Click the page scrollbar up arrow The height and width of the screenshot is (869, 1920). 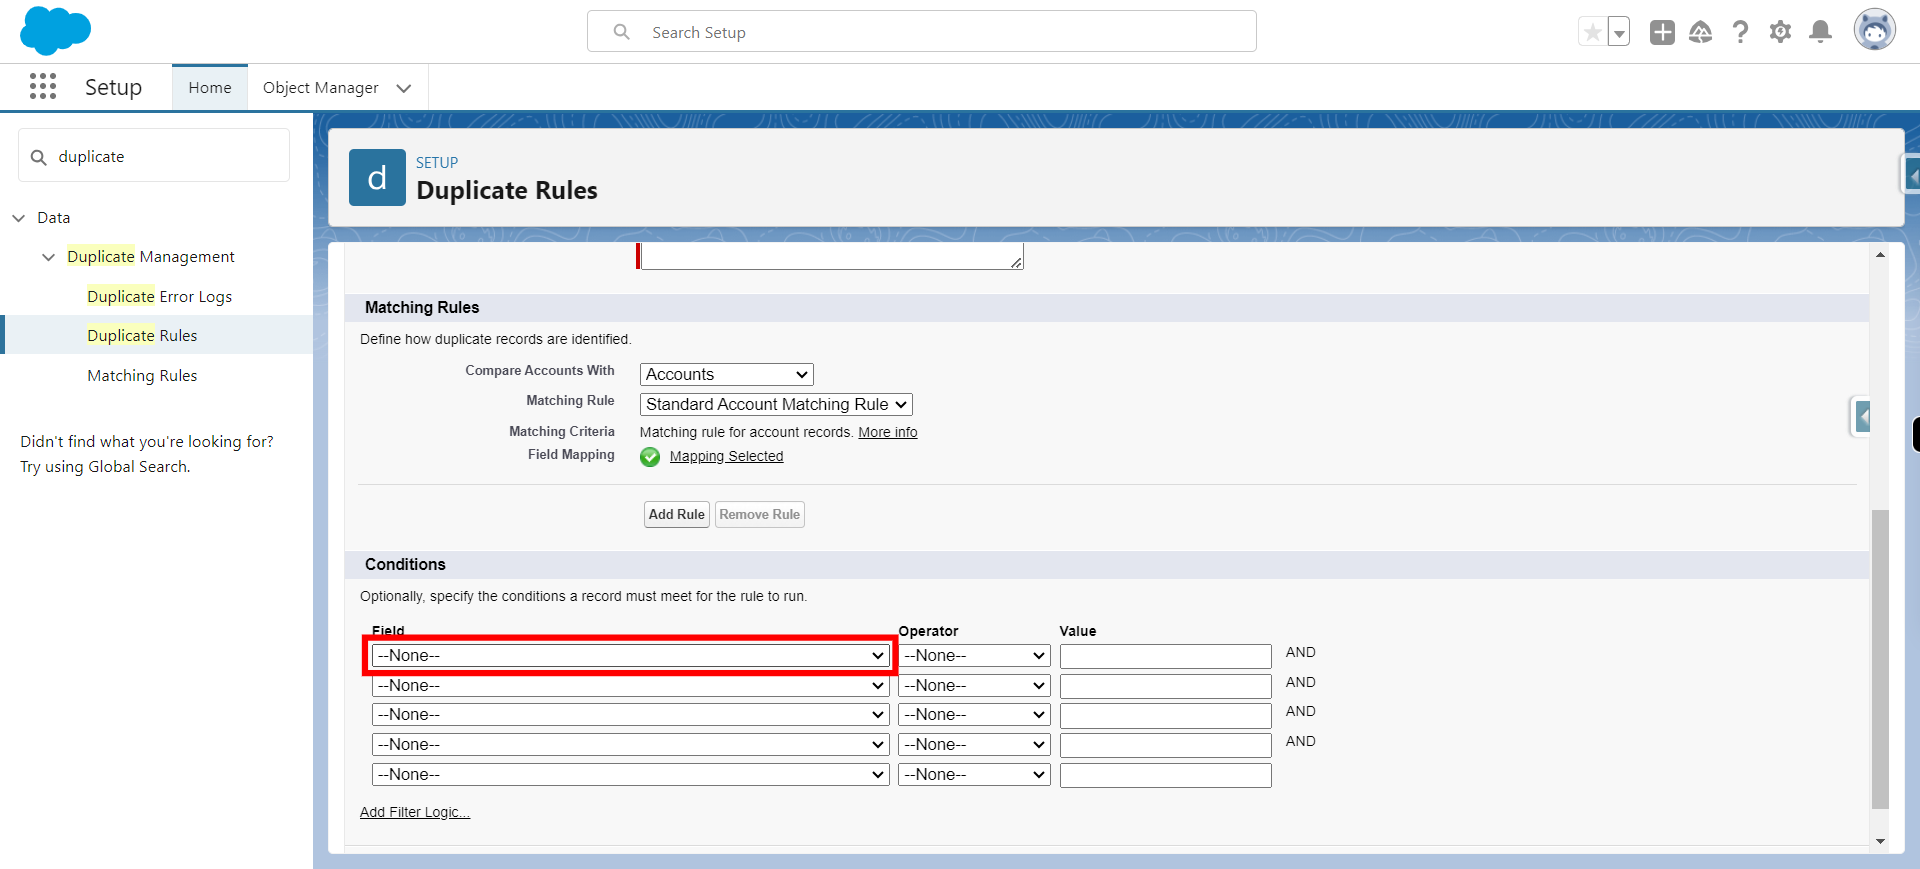1880,256
